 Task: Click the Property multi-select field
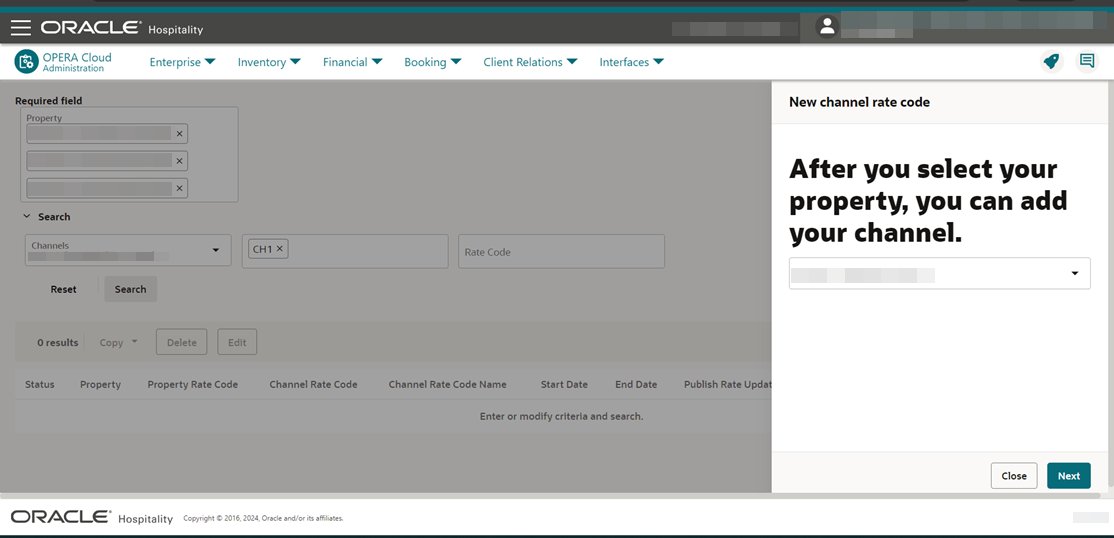tap(129, 154)
